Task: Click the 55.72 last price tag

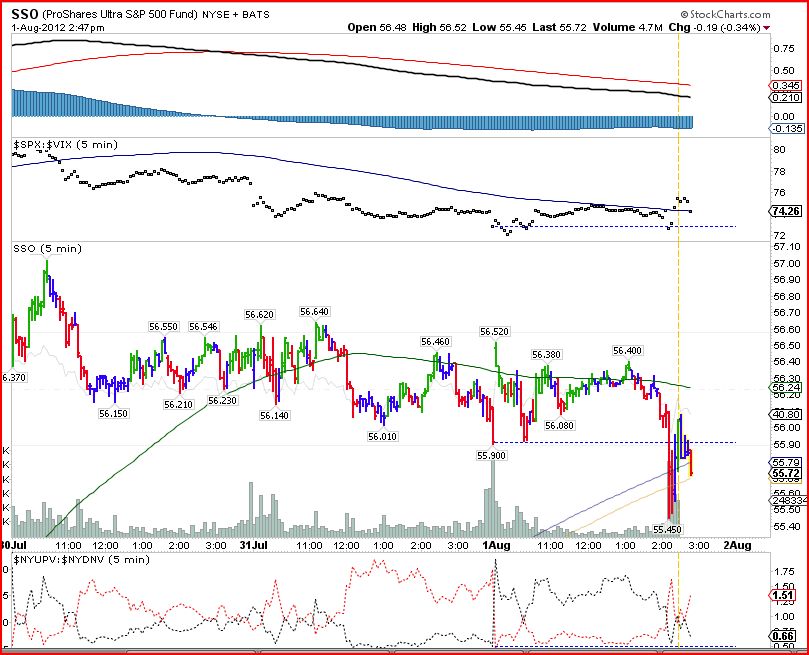Action: (786, 473)
